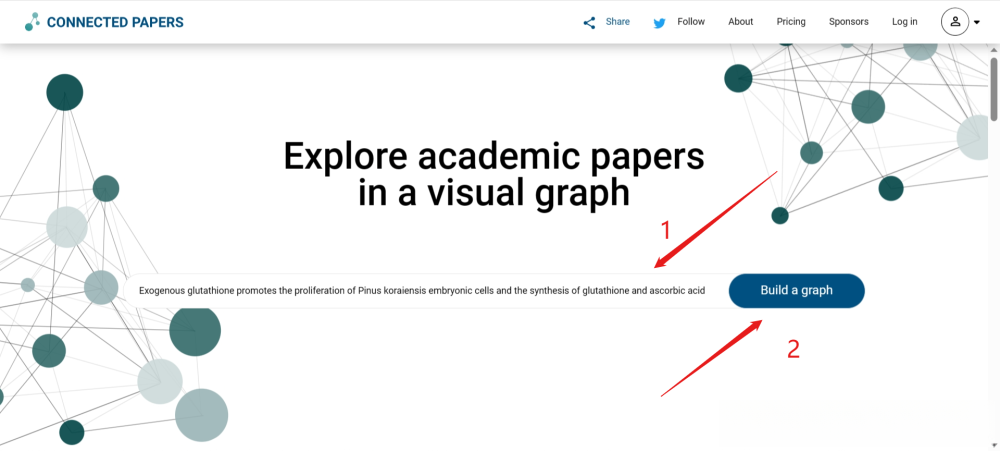The width and height of the screenshot is (1000, 451).
Task: Click the CONNECTED PAPERS brand name
Action: tap(115, 22)
